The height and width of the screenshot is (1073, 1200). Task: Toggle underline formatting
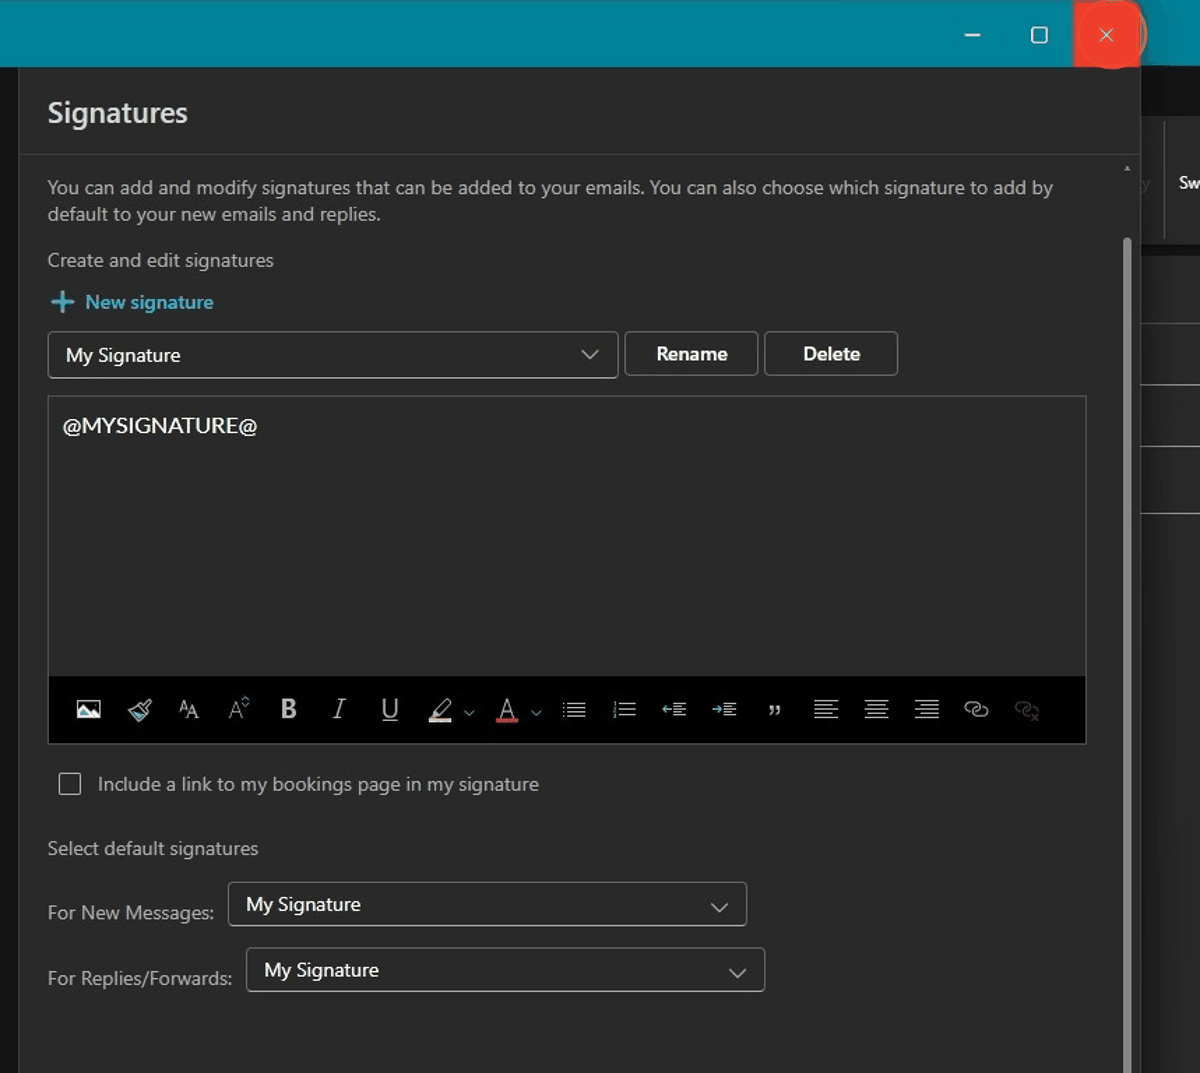(x=390, y=710)
